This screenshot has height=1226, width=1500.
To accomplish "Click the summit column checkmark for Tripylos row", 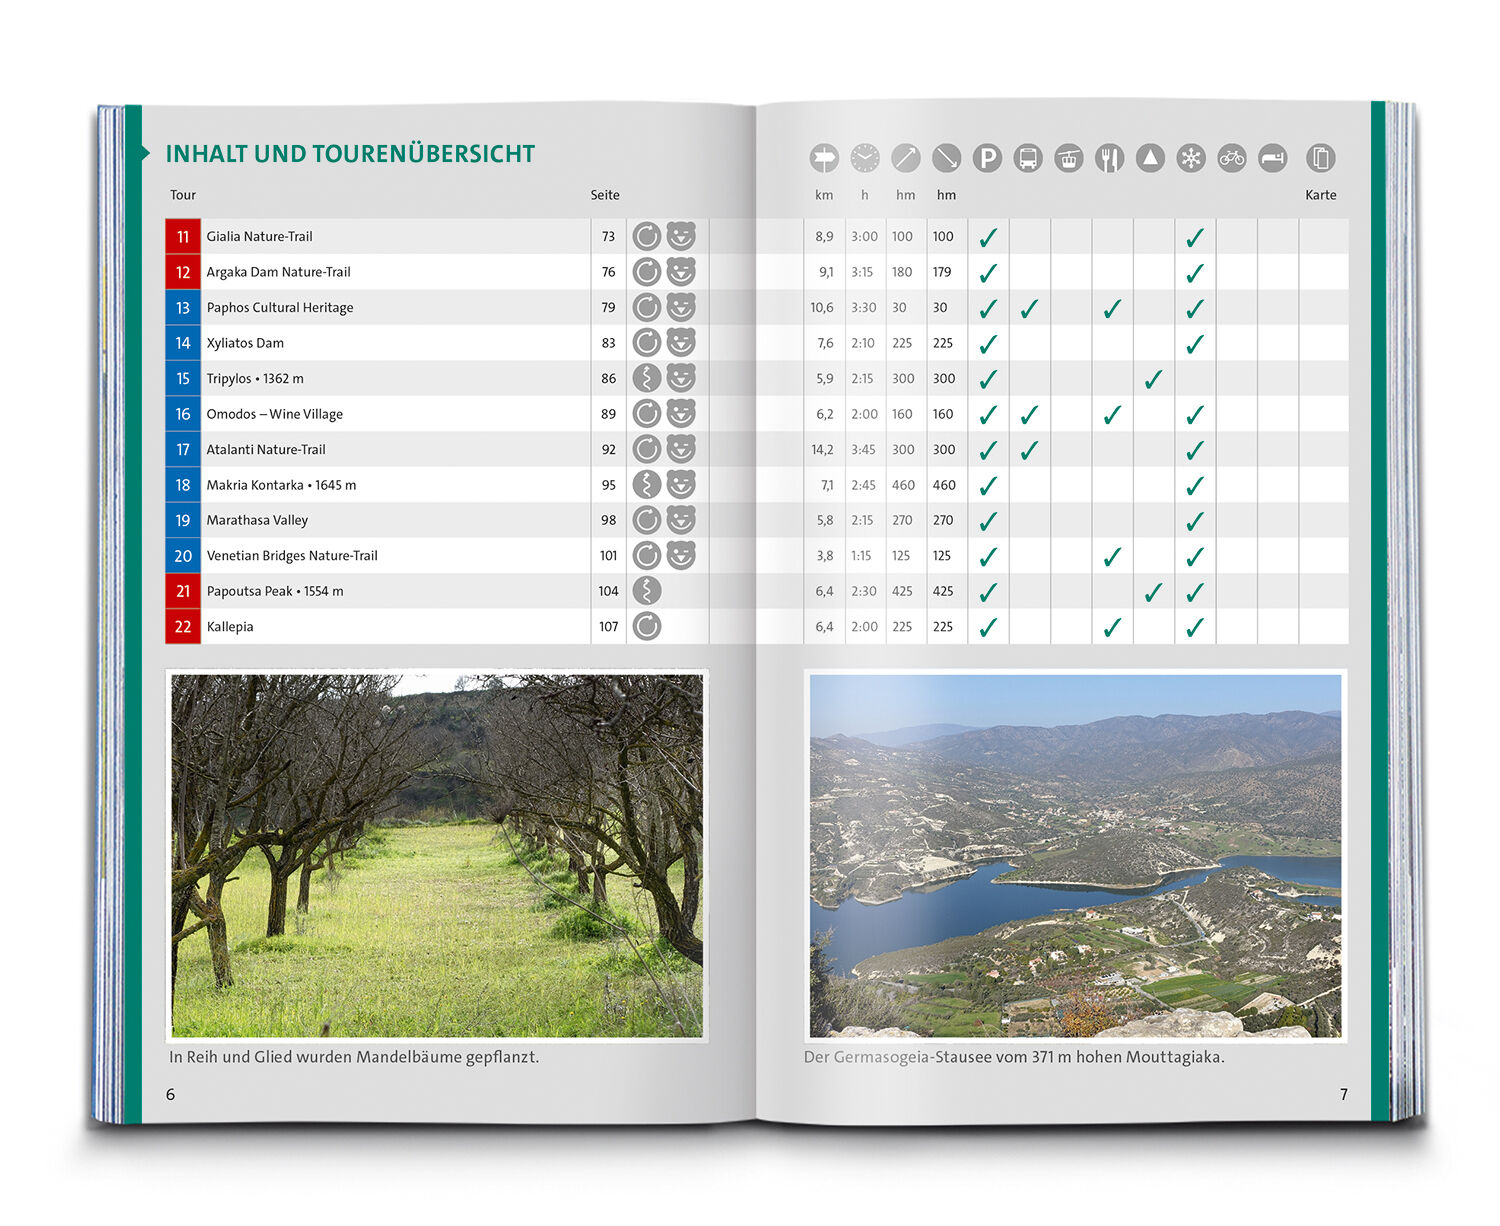I will coord(1153,380).
